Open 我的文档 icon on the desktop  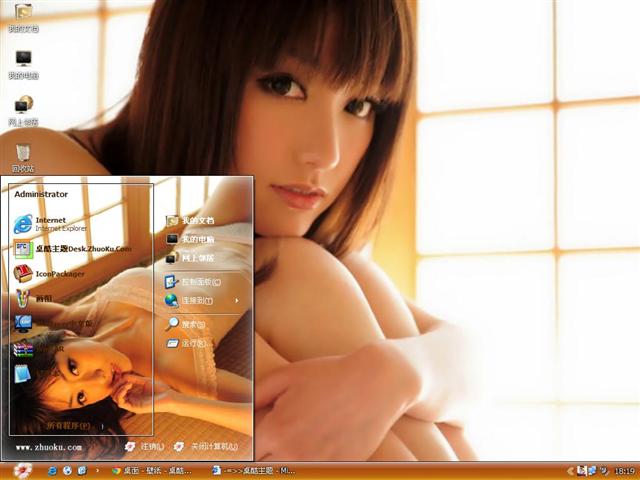(23, 17)
